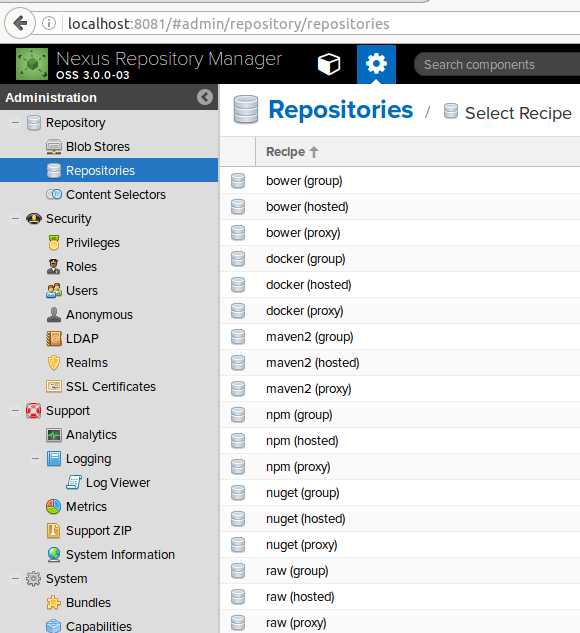
Task: Click the Content Selectors icon
Action: coord(54,195)
